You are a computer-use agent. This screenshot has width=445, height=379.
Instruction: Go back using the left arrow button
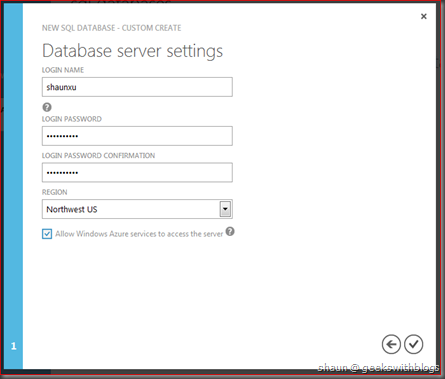click(x=391, y=344)
